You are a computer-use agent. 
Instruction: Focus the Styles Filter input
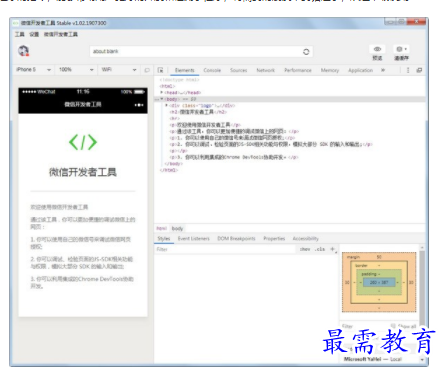point(225,249)
